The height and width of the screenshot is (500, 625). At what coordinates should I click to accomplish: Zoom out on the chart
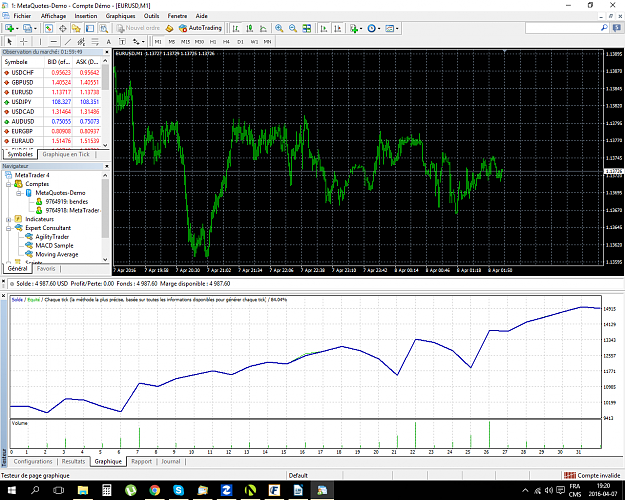pos(293,28)
